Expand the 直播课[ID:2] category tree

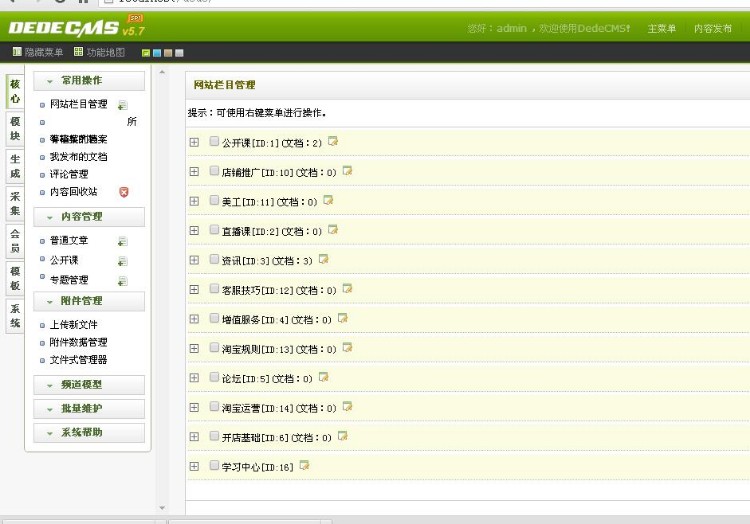[194, 230]
